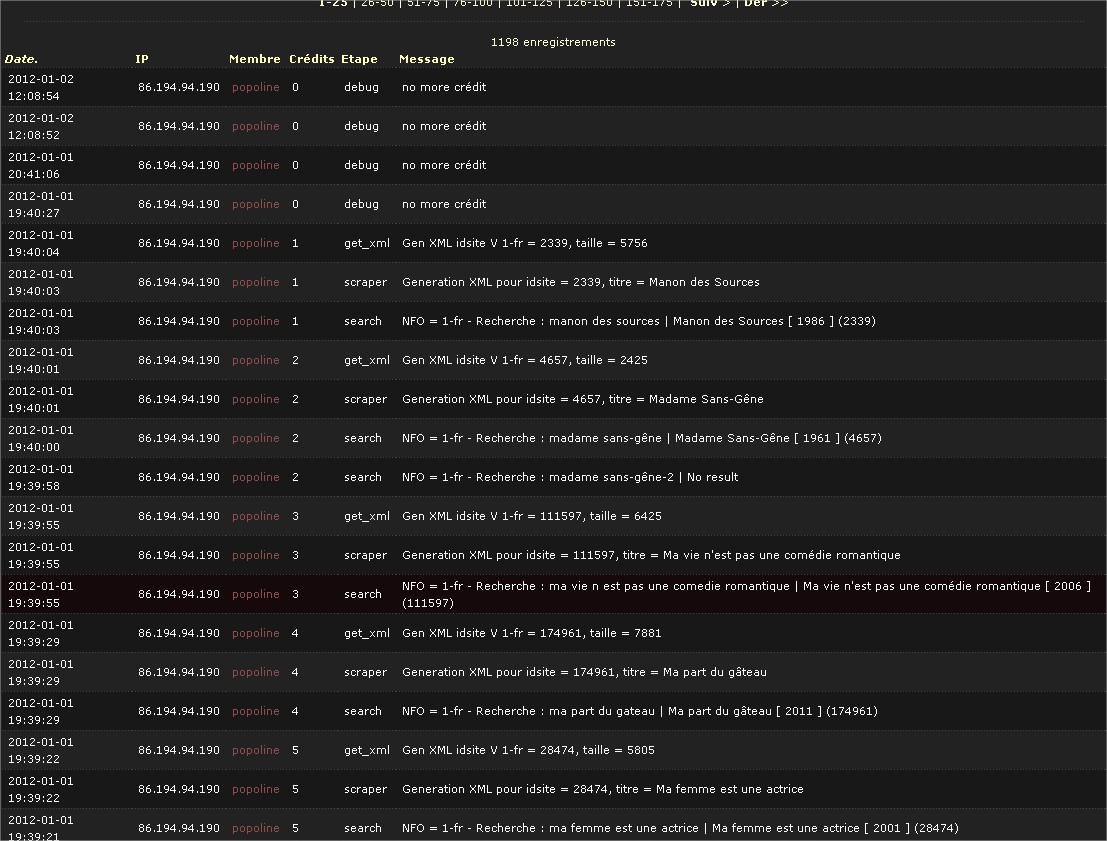Select message 'Gen XML idsite V 1-fr = 174961, taille = 7881'
Screen dimensions: 1107x841
click(x=532, y=633)
